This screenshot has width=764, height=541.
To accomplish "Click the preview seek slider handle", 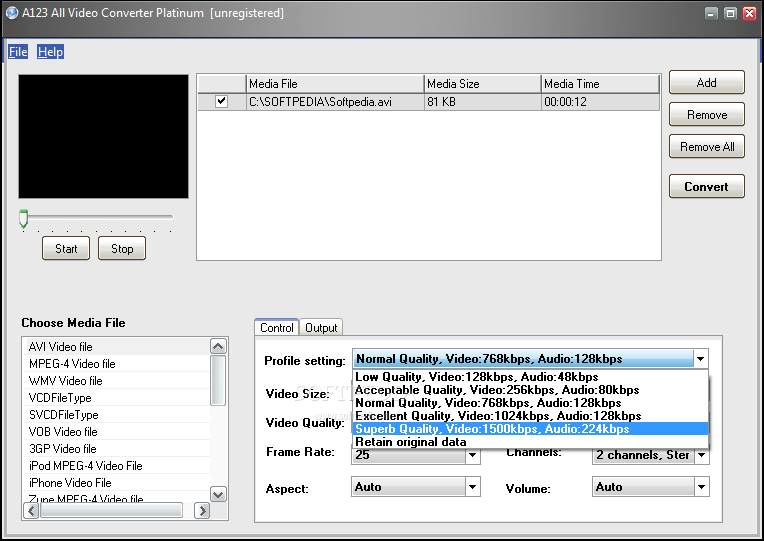I will [23, 218].
